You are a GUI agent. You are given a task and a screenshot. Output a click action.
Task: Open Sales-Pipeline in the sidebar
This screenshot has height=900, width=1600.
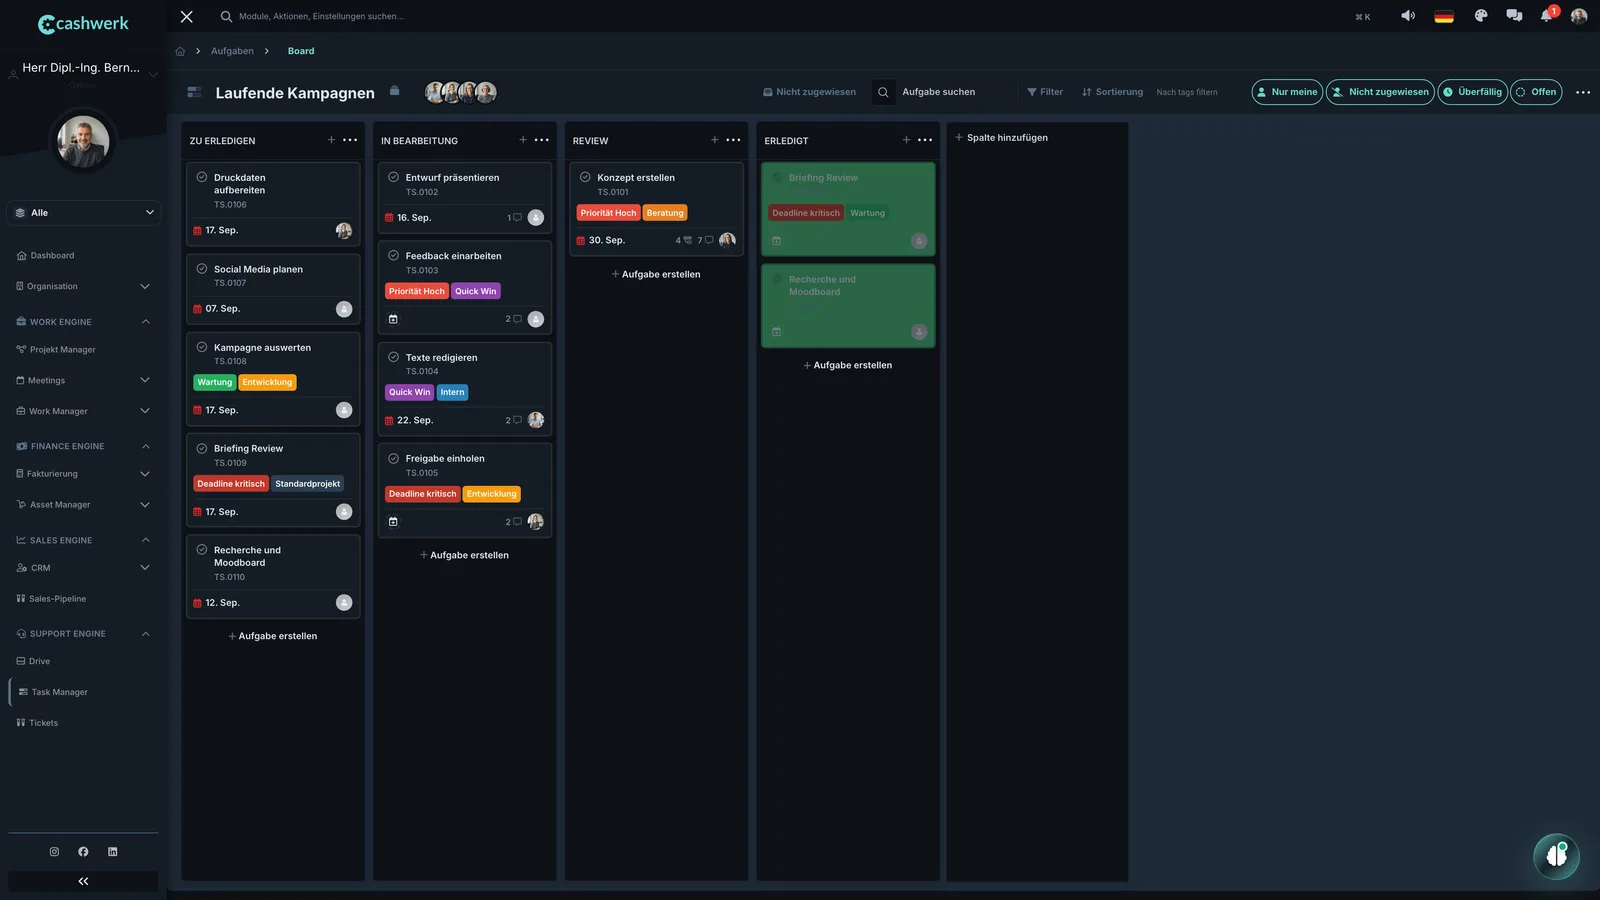(57, 599)
